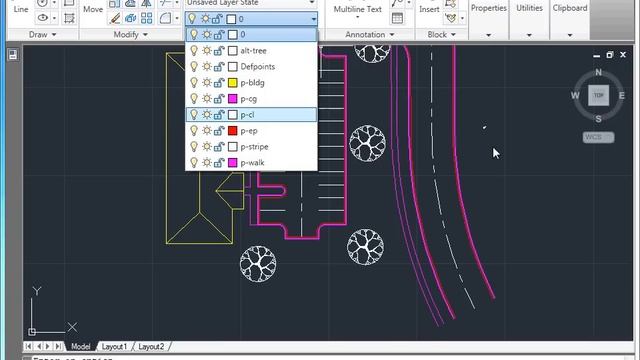The image size is (640, 360).
Task: Select the p-cl layer from list
Action: pos(251,115)
